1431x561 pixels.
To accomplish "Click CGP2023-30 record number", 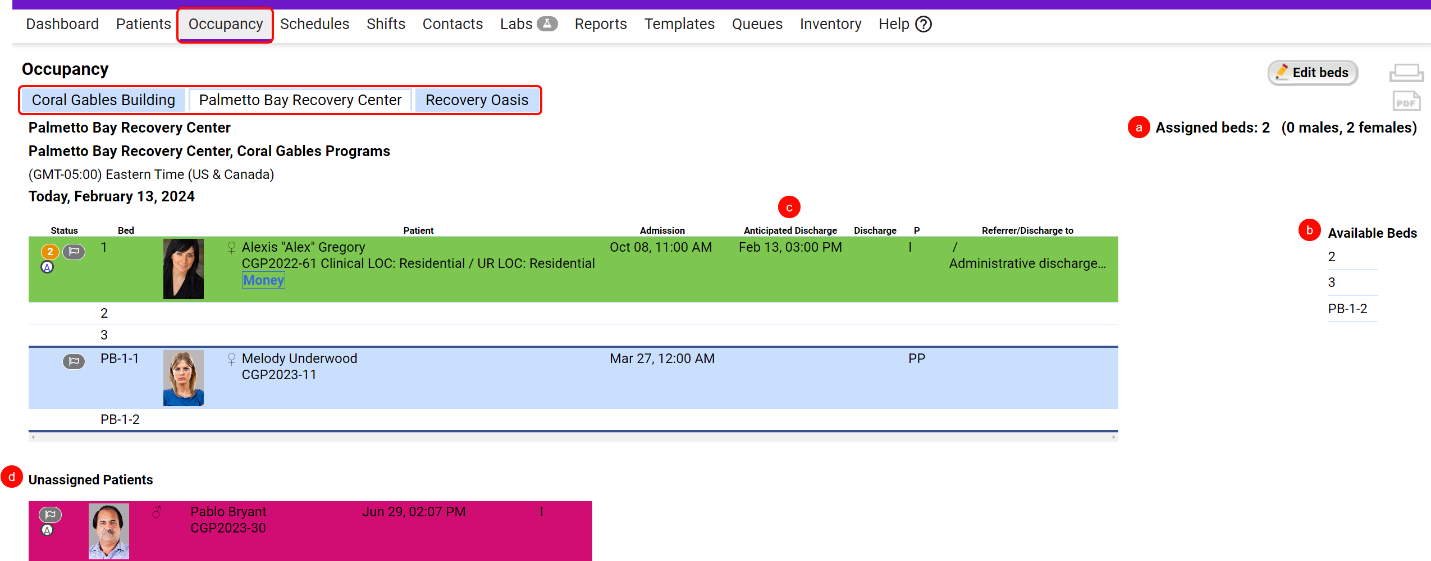I will click(228, 528).
